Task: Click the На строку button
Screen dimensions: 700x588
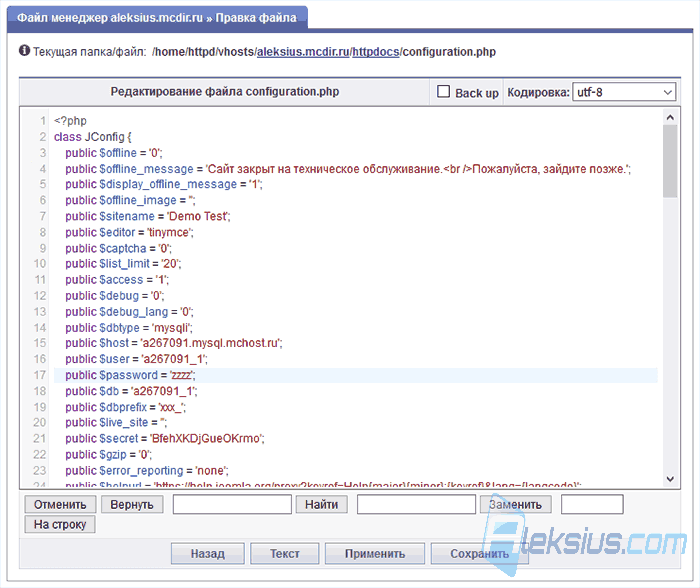Action: click(x=60, y=524)
